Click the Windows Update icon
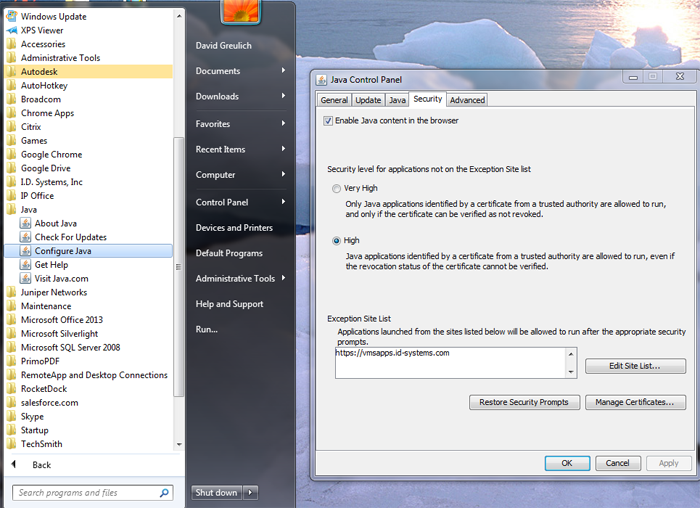This screenshot has width=700, height=508. tap(11, 16)
